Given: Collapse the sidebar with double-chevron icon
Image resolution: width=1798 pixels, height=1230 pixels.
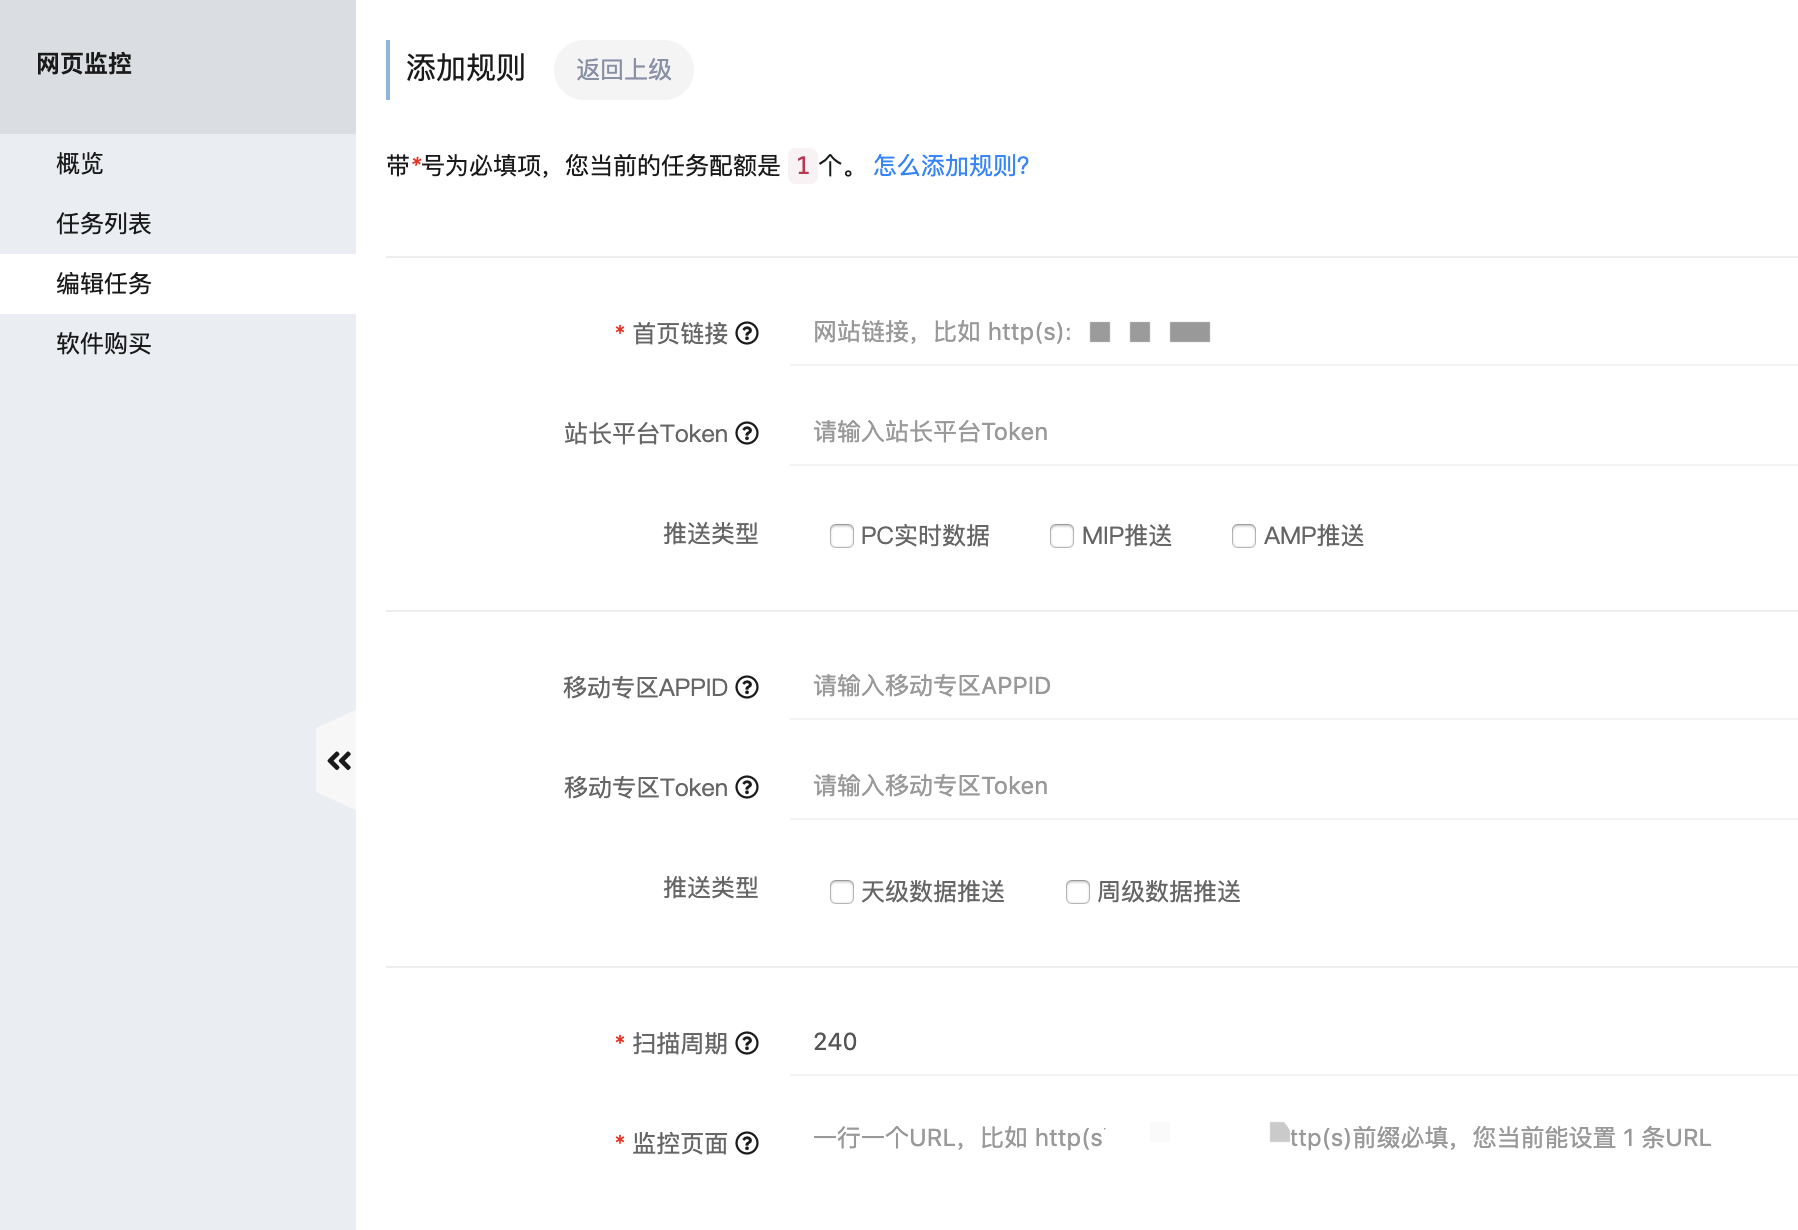Looking at the screenshot, I should pyautogui.click(x=339, y=761).
